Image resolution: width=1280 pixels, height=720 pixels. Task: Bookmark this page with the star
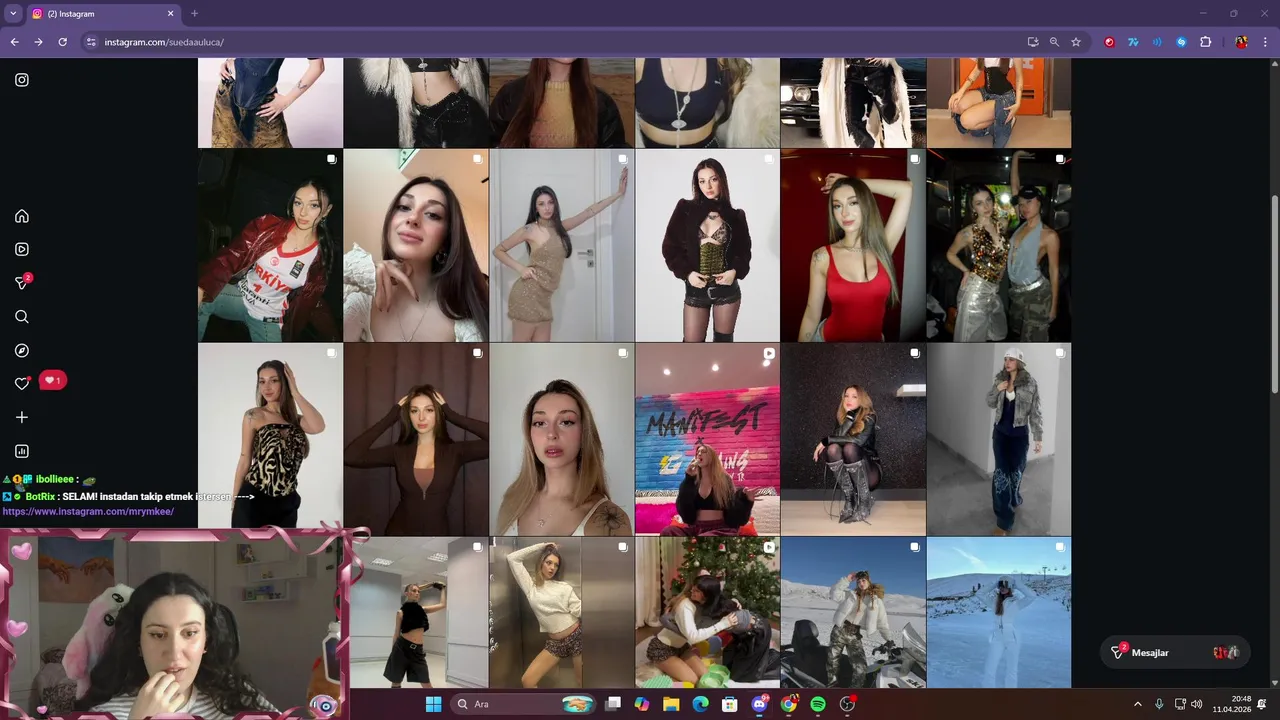pyautogui.click(x=1076, y=42)
